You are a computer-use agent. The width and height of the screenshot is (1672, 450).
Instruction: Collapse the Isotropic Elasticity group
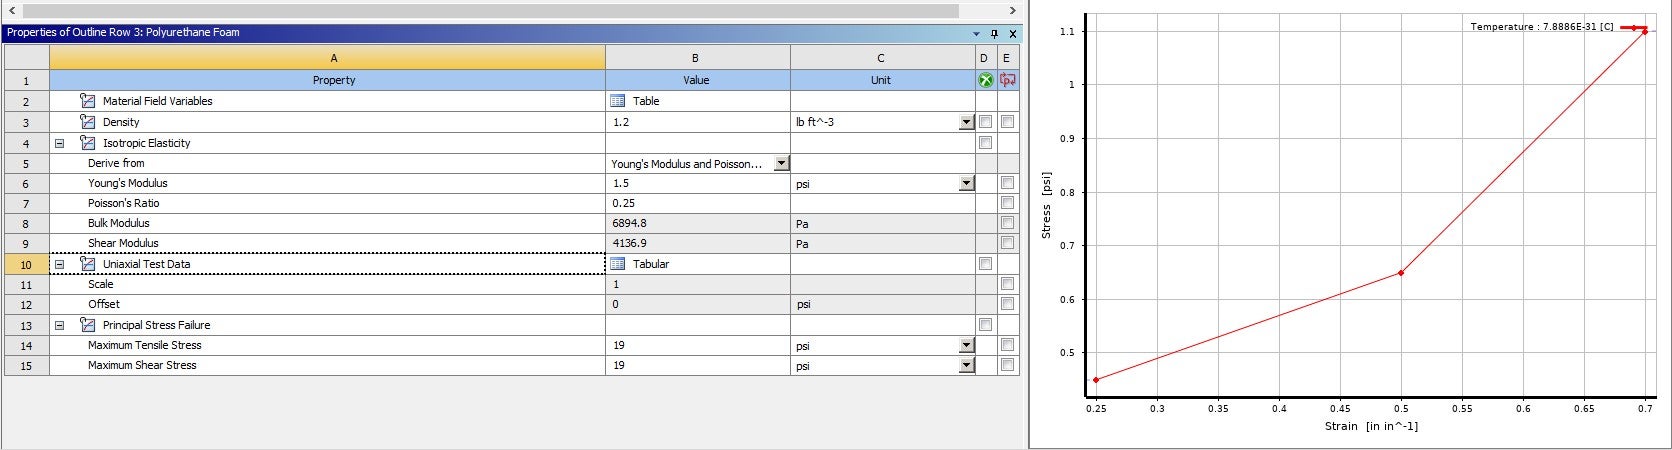point(59,143)
